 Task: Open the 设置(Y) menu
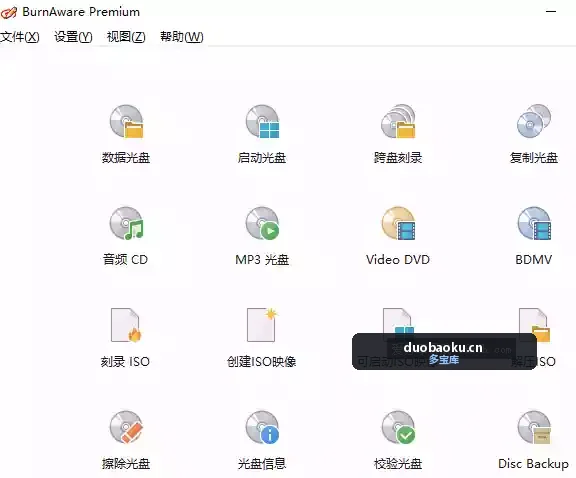coord(73,37)
